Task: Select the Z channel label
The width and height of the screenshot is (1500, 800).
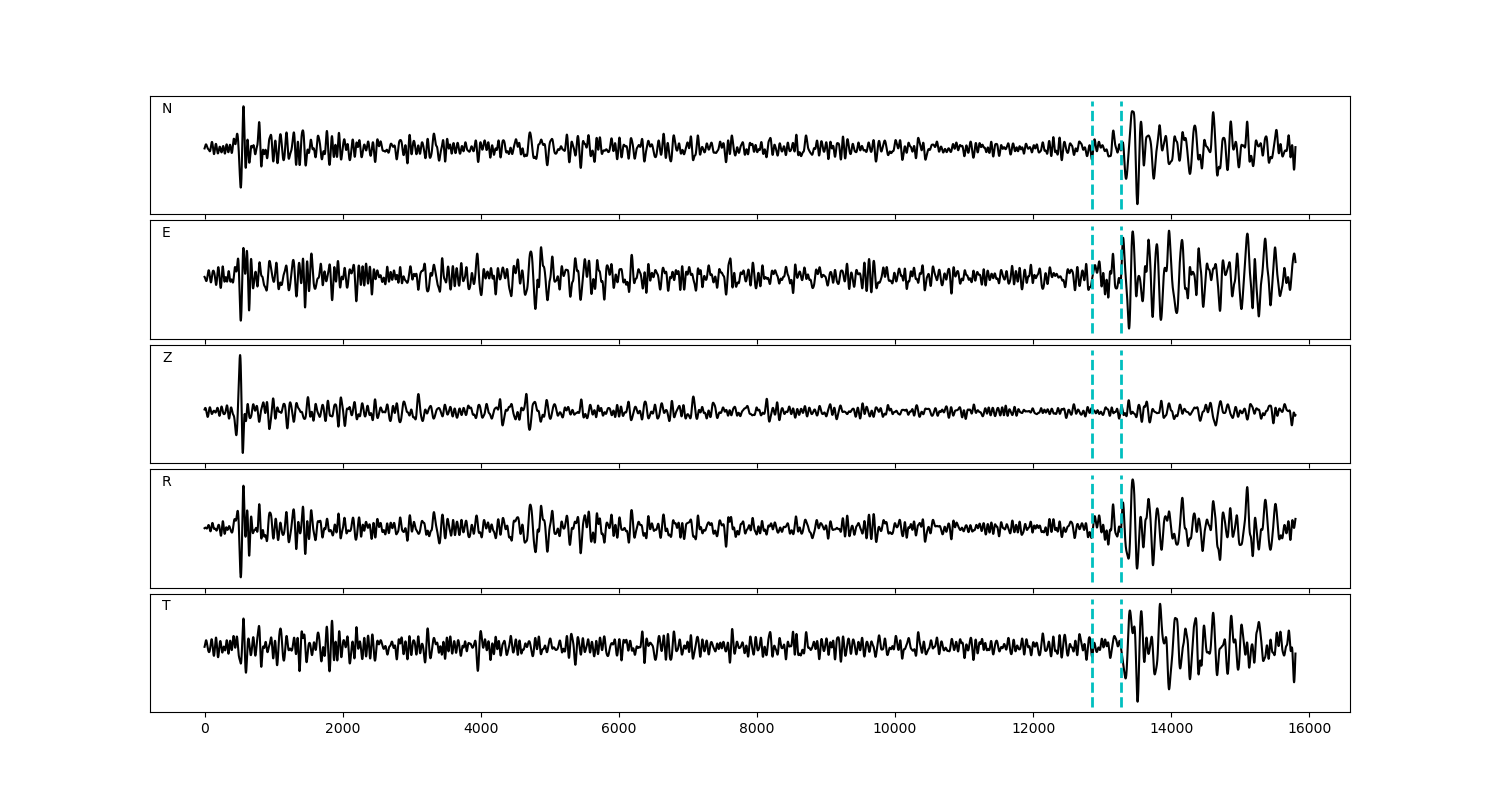Action: pyautogui.click(x=167, y=358)
